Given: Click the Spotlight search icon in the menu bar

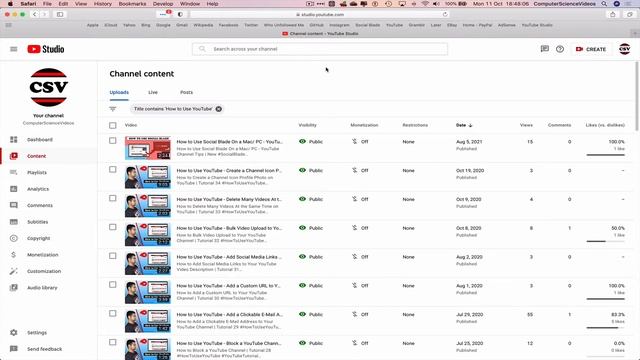Looking at the screenshot, I should click(x=604, y=4).
